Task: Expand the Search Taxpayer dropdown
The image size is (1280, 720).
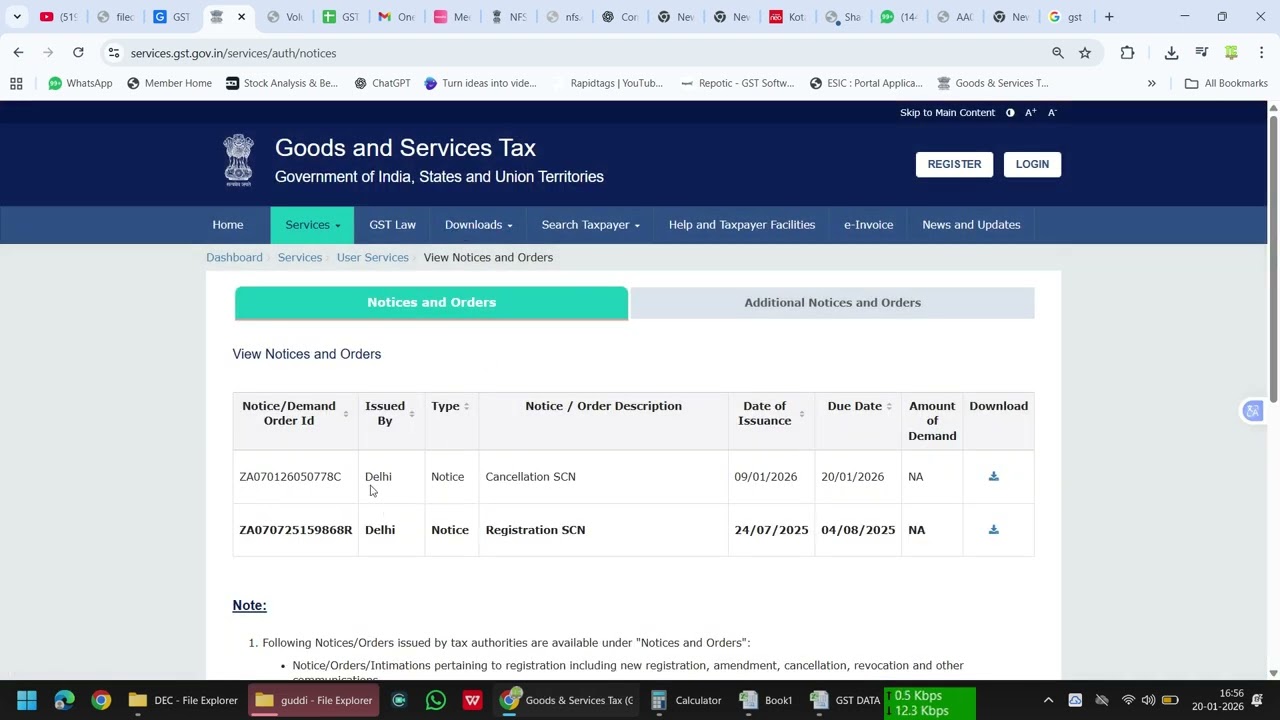Action: point(590,225)
